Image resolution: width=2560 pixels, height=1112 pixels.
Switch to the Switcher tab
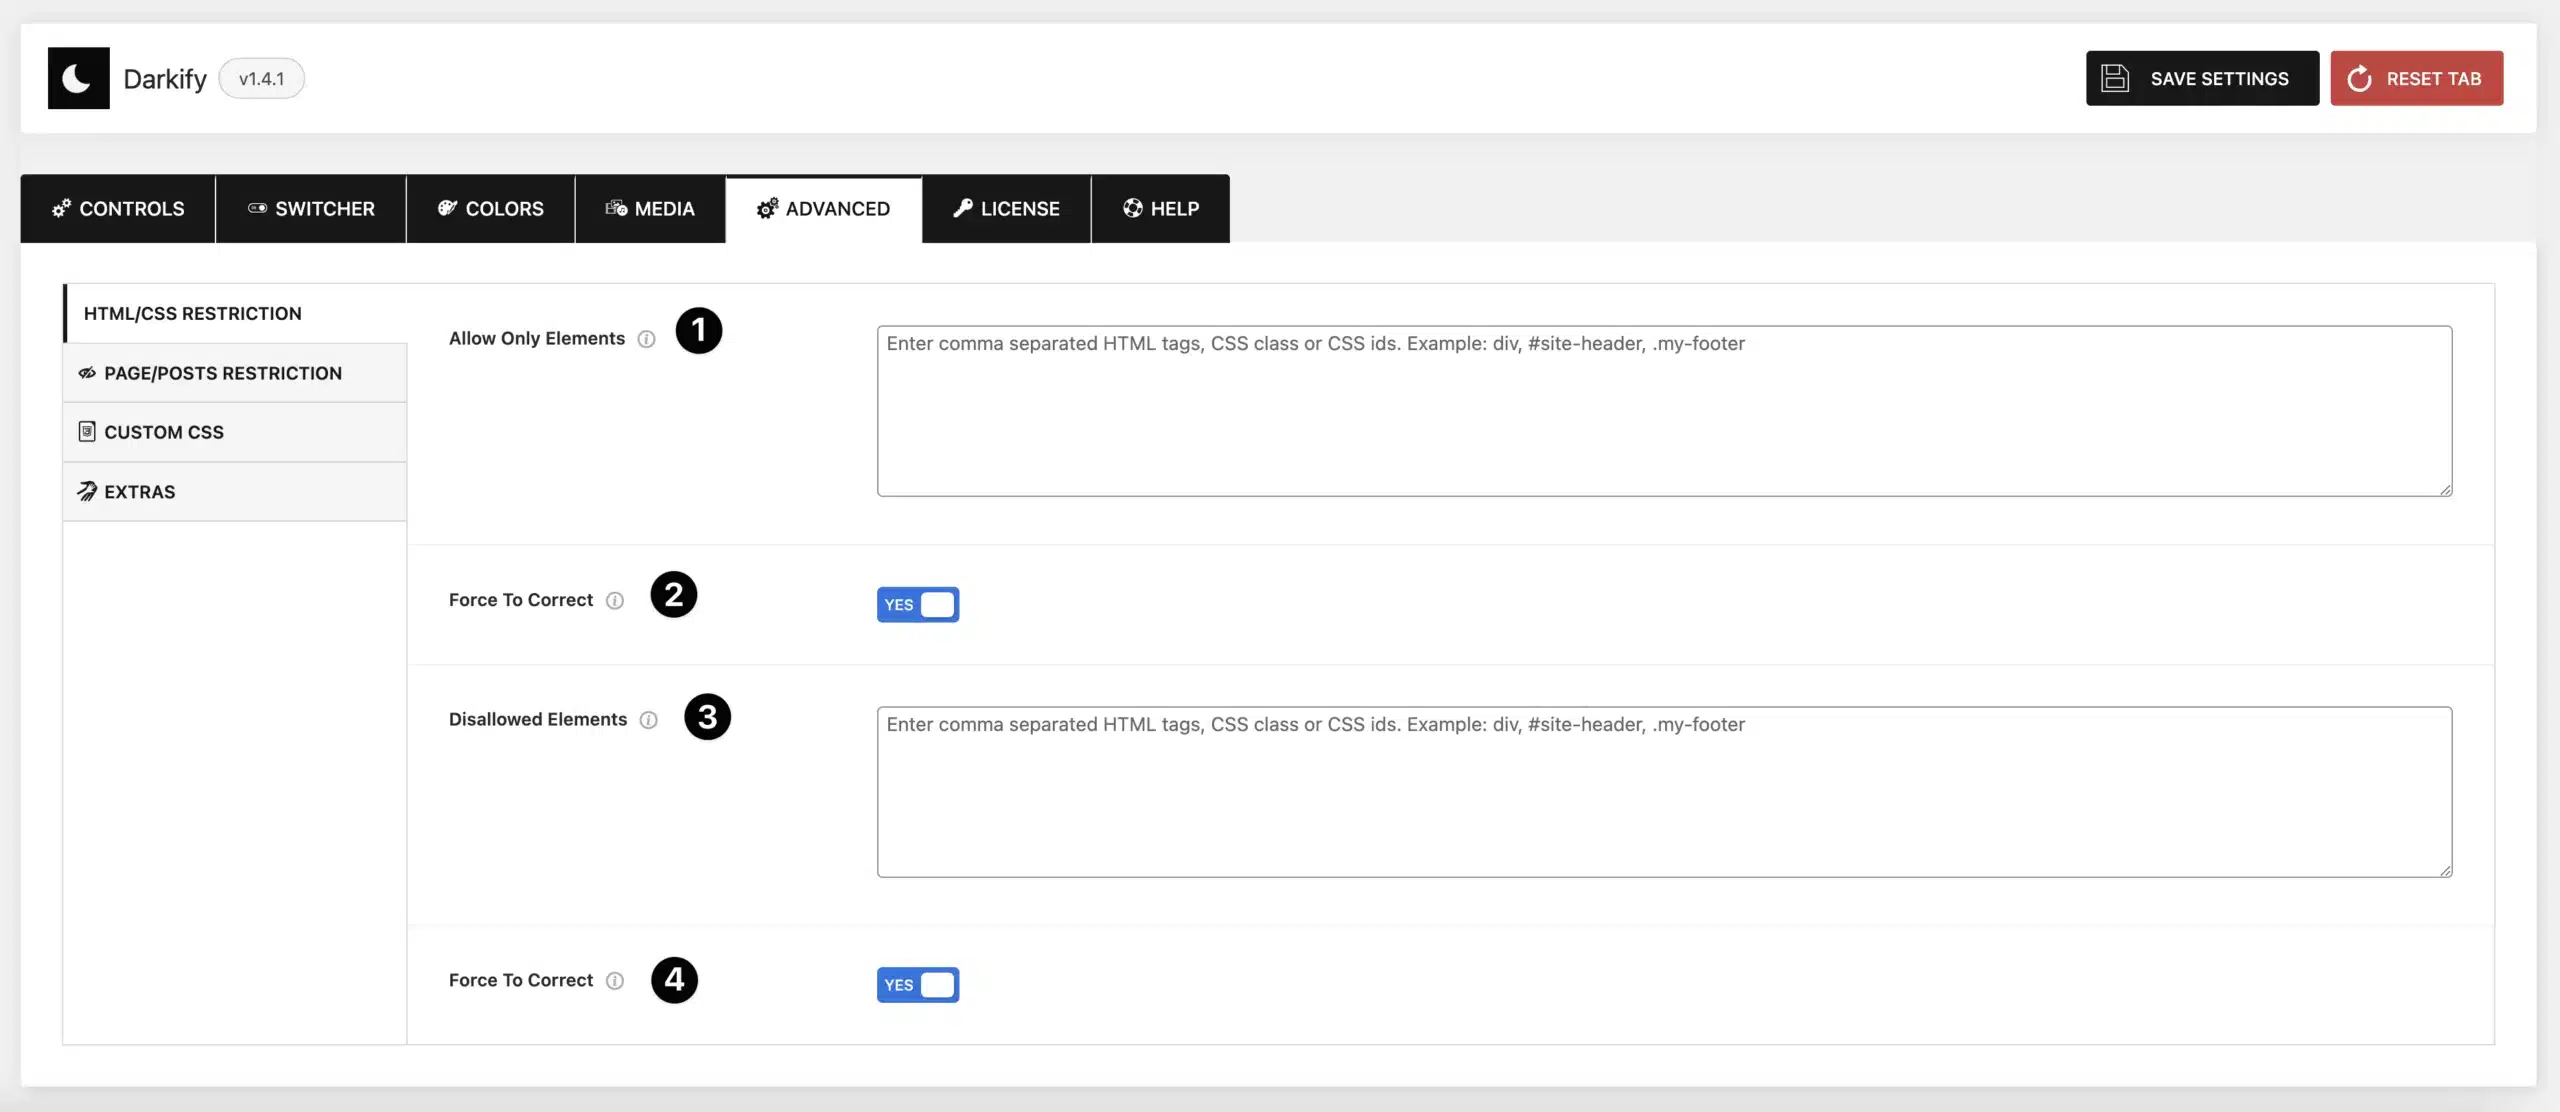[x=311, y=209]
